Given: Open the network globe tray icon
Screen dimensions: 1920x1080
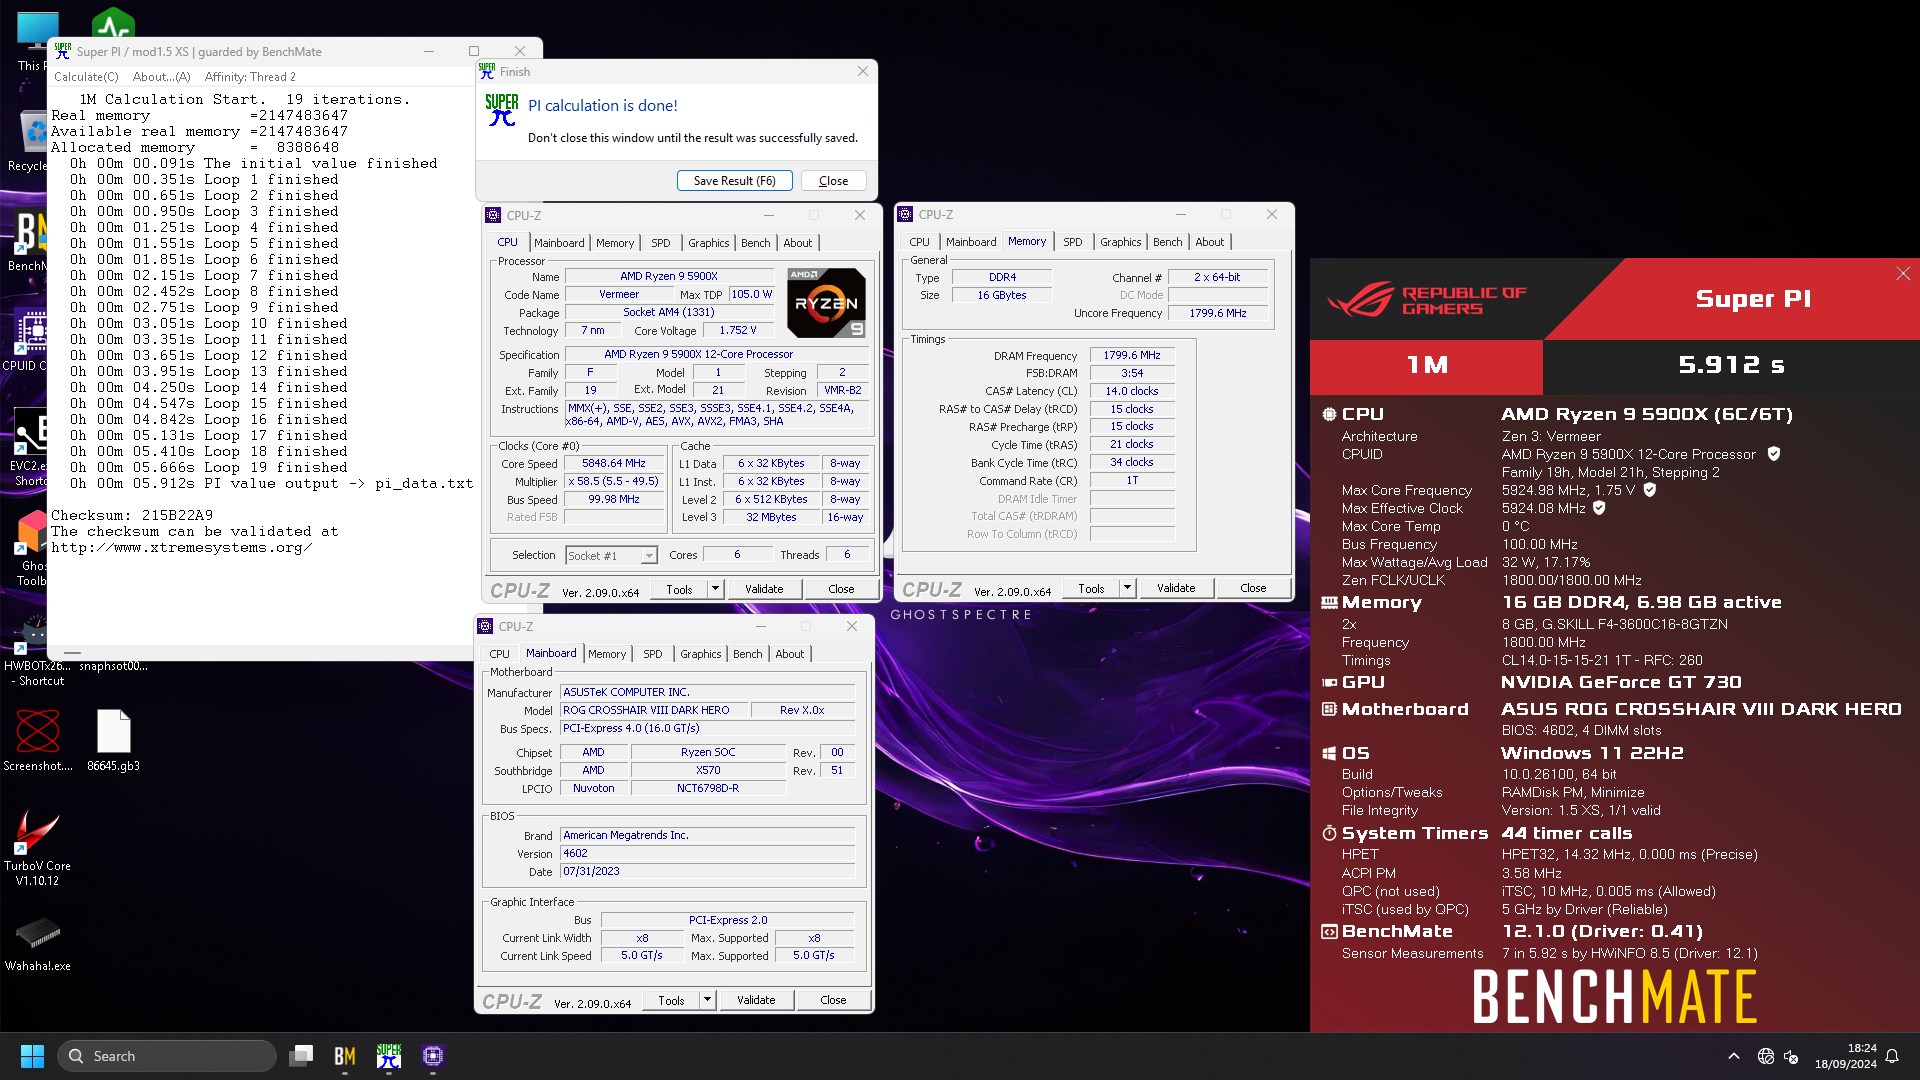Looking at the screenshot, I should pyautogui.click(x=1766, y=1056).
